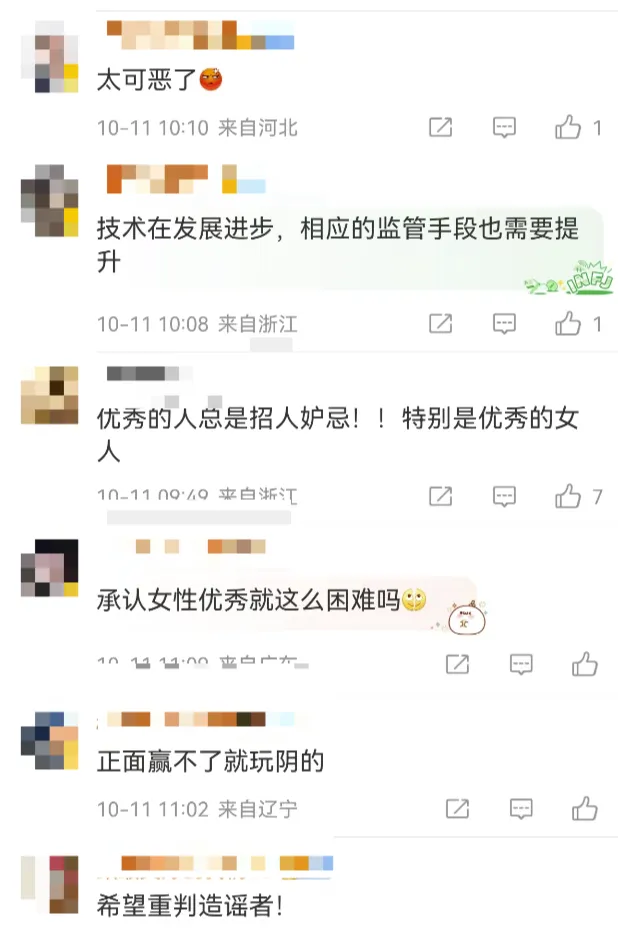Like the '正面赢不了就玩阴的' comment

(584, 808)
